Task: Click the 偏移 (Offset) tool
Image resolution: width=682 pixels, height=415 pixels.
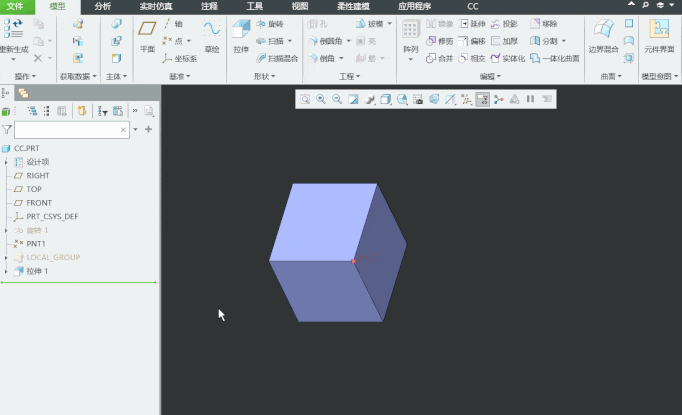Action: click(472, 41)
